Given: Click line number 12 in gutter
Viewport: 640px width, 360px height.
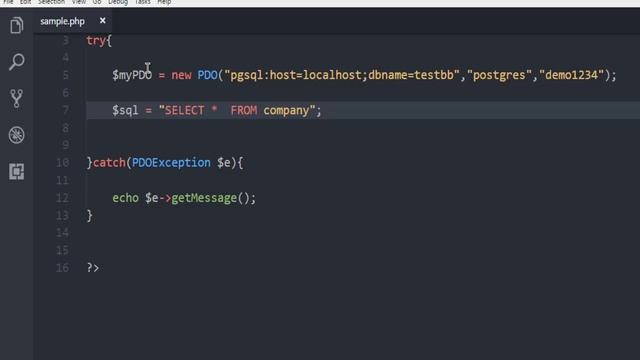Looking at the screenshot, I should [62, 198].
